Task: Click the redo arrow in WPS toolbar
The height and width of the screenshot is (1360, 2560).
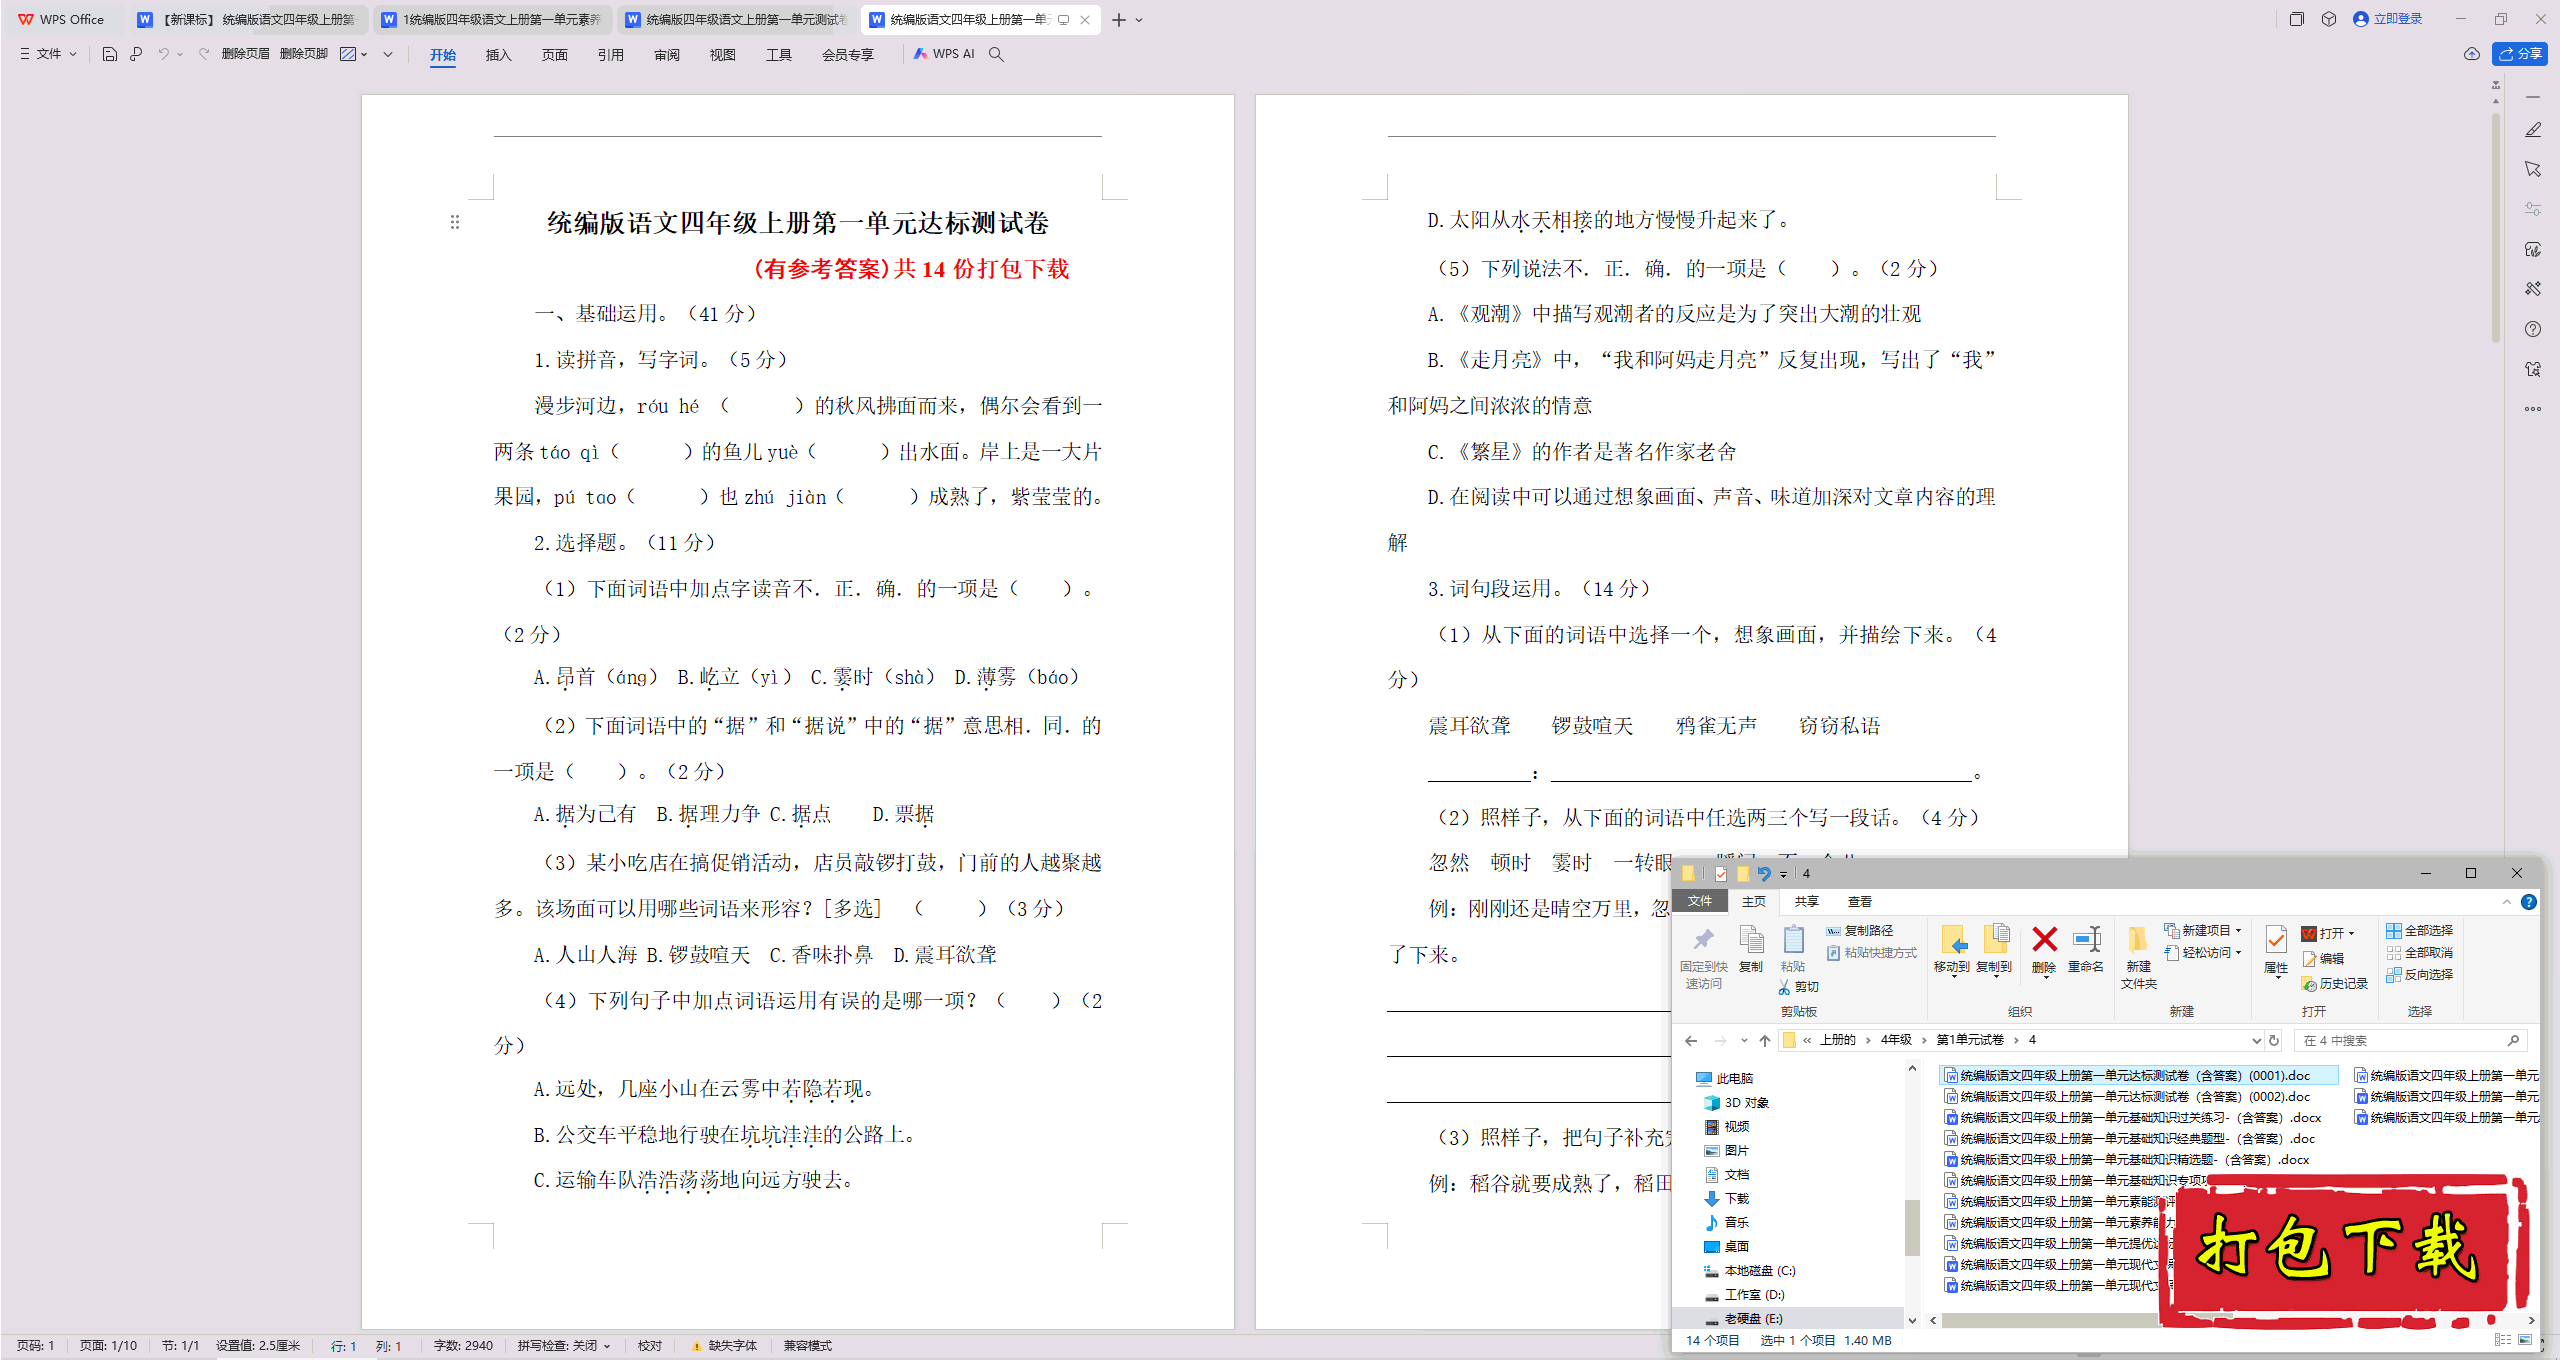Action: point(203,54)
